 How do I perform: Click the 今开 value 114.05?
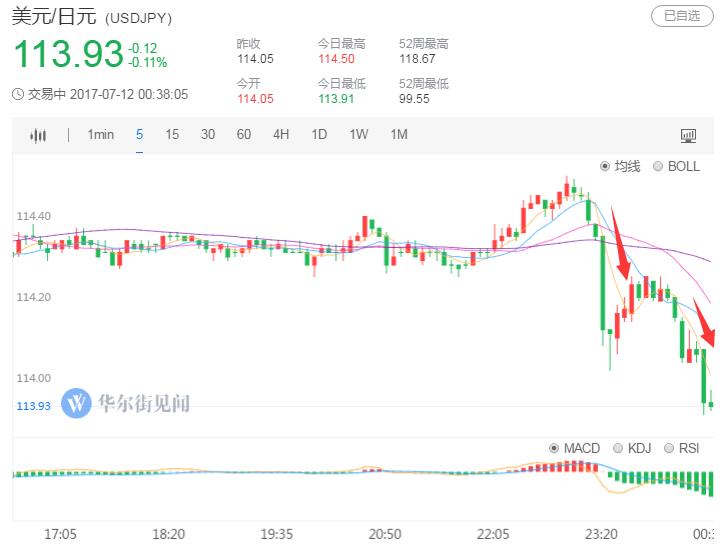tap(255, 99)
